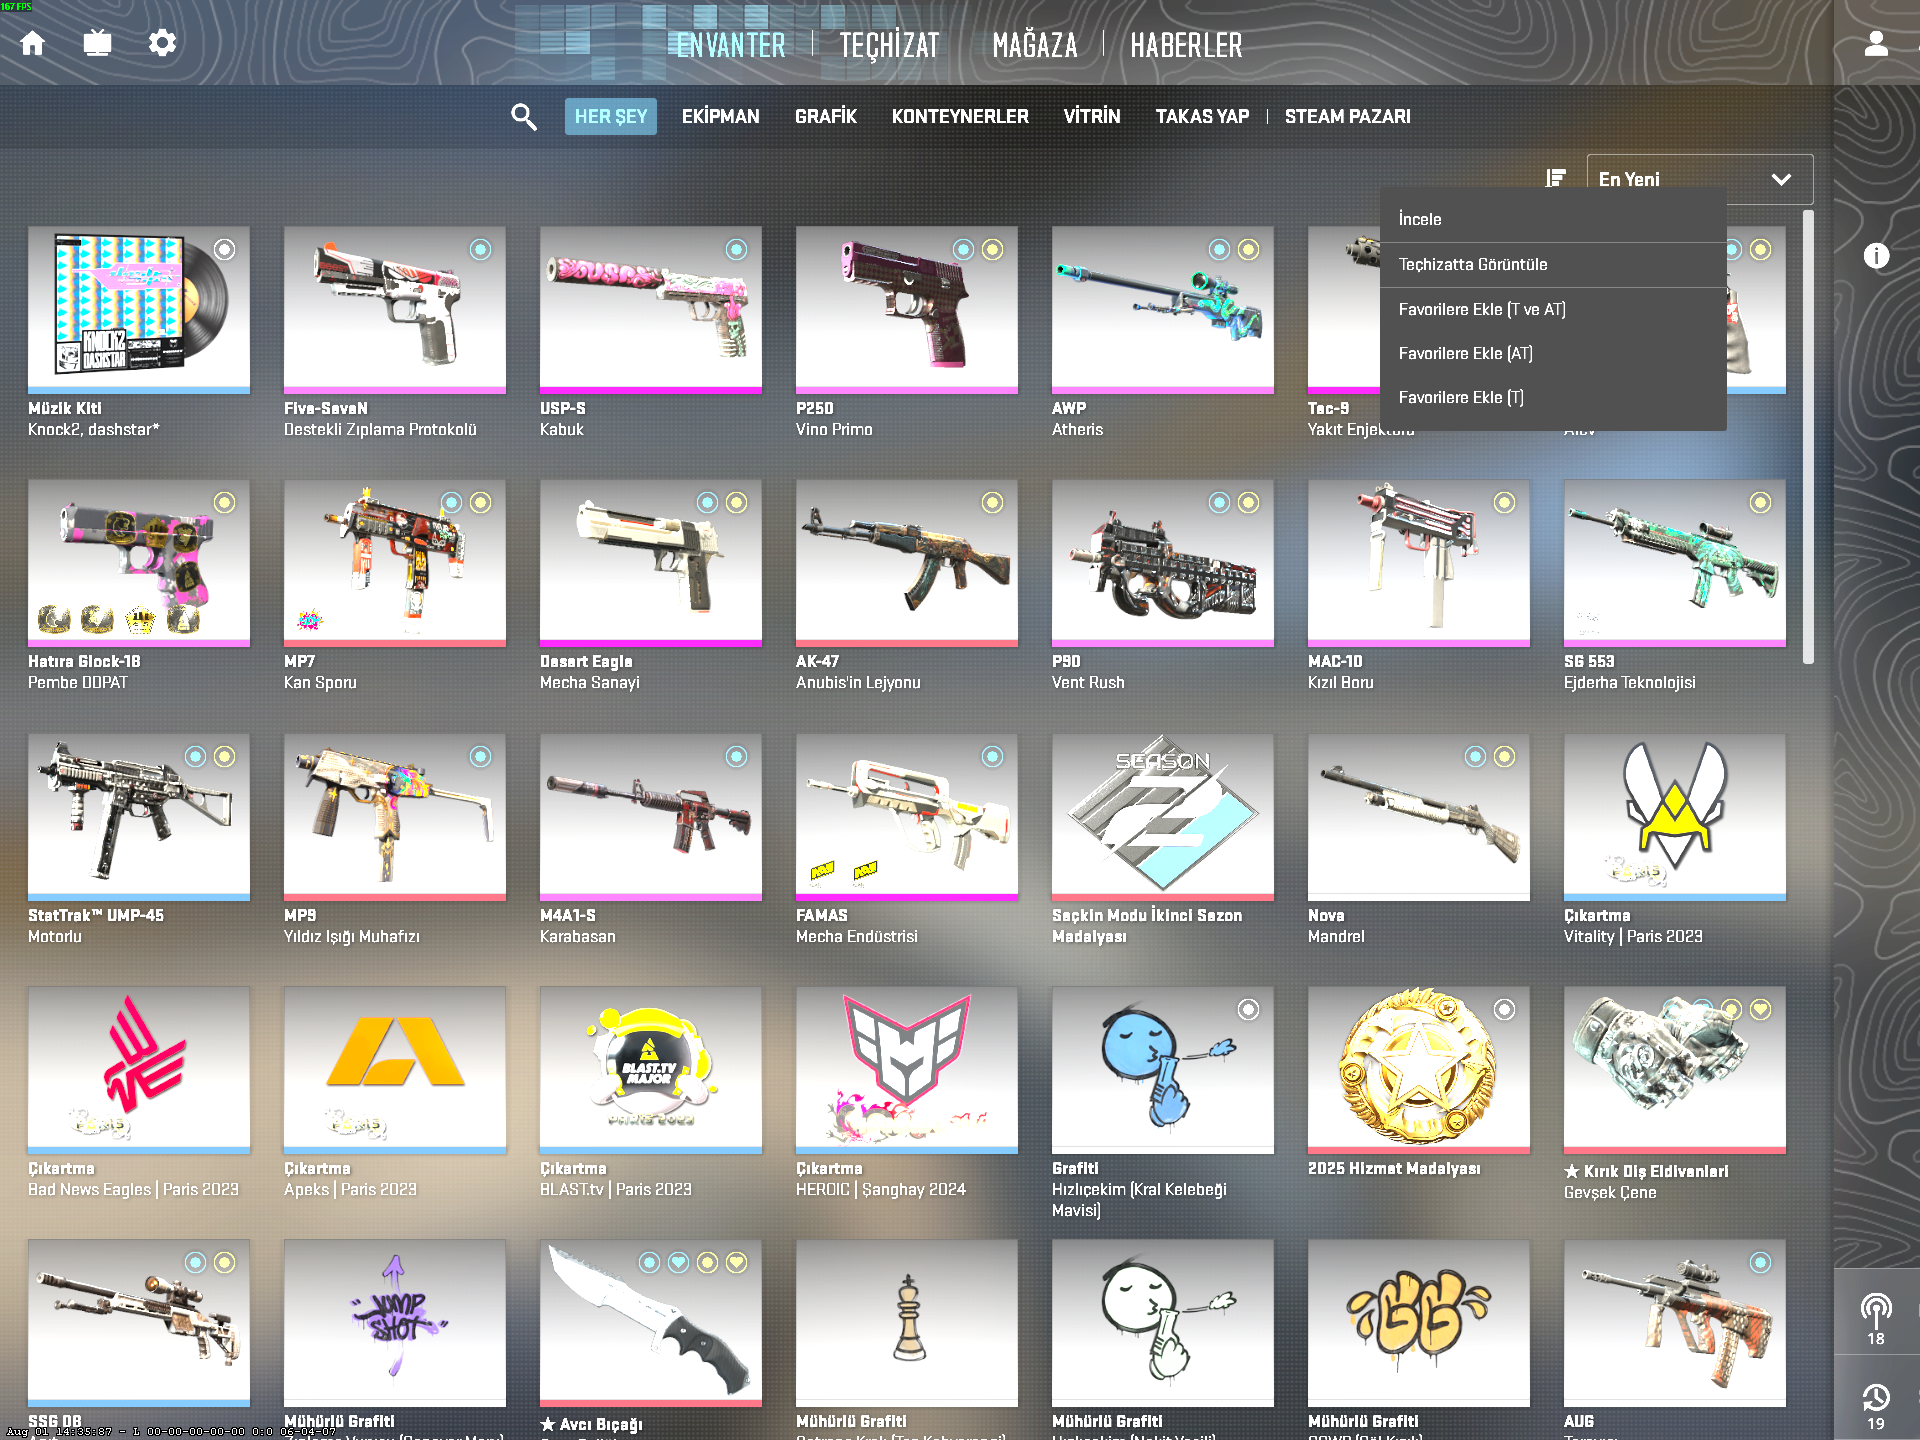This screenshot has width=1920, height=1440.
Task: Open the settings gear icon
Action: (x=162, y=43)
